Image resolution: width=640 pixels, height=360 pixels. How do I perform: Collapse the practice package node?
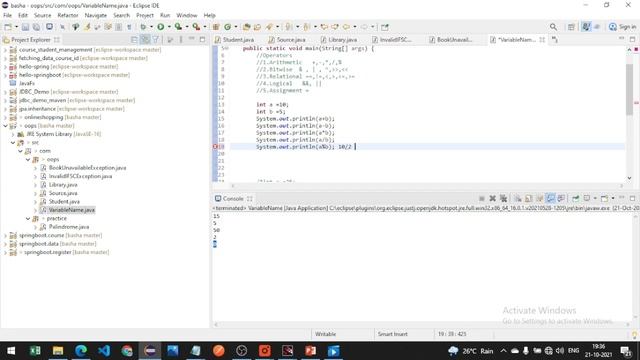tap(28, 219)
